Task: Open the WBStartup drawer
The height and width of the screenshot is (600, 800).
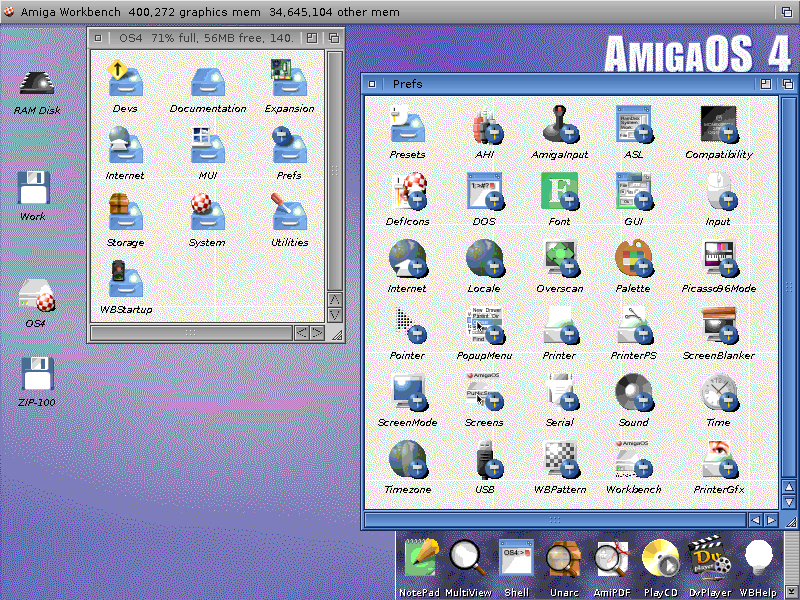Action: pos(125,280)
